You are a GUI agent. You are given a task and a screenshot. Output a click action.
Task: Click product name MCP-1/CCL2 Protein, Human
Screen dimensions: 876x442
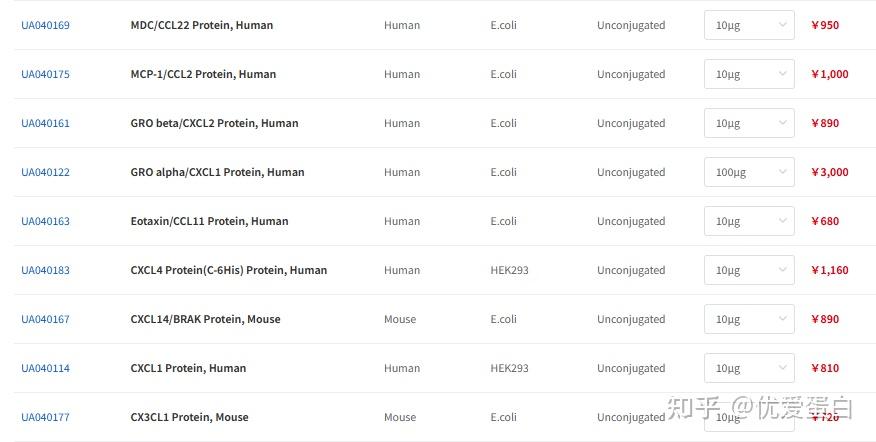click(203, 74)
